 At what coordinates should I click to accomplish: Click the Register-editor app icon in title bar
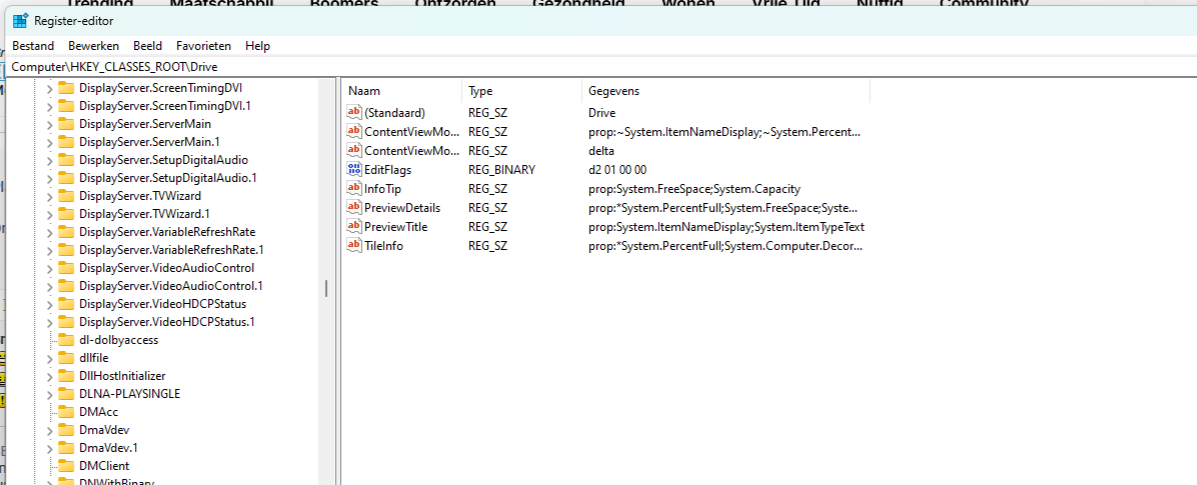pyautogui.click(x=20, y=20)
